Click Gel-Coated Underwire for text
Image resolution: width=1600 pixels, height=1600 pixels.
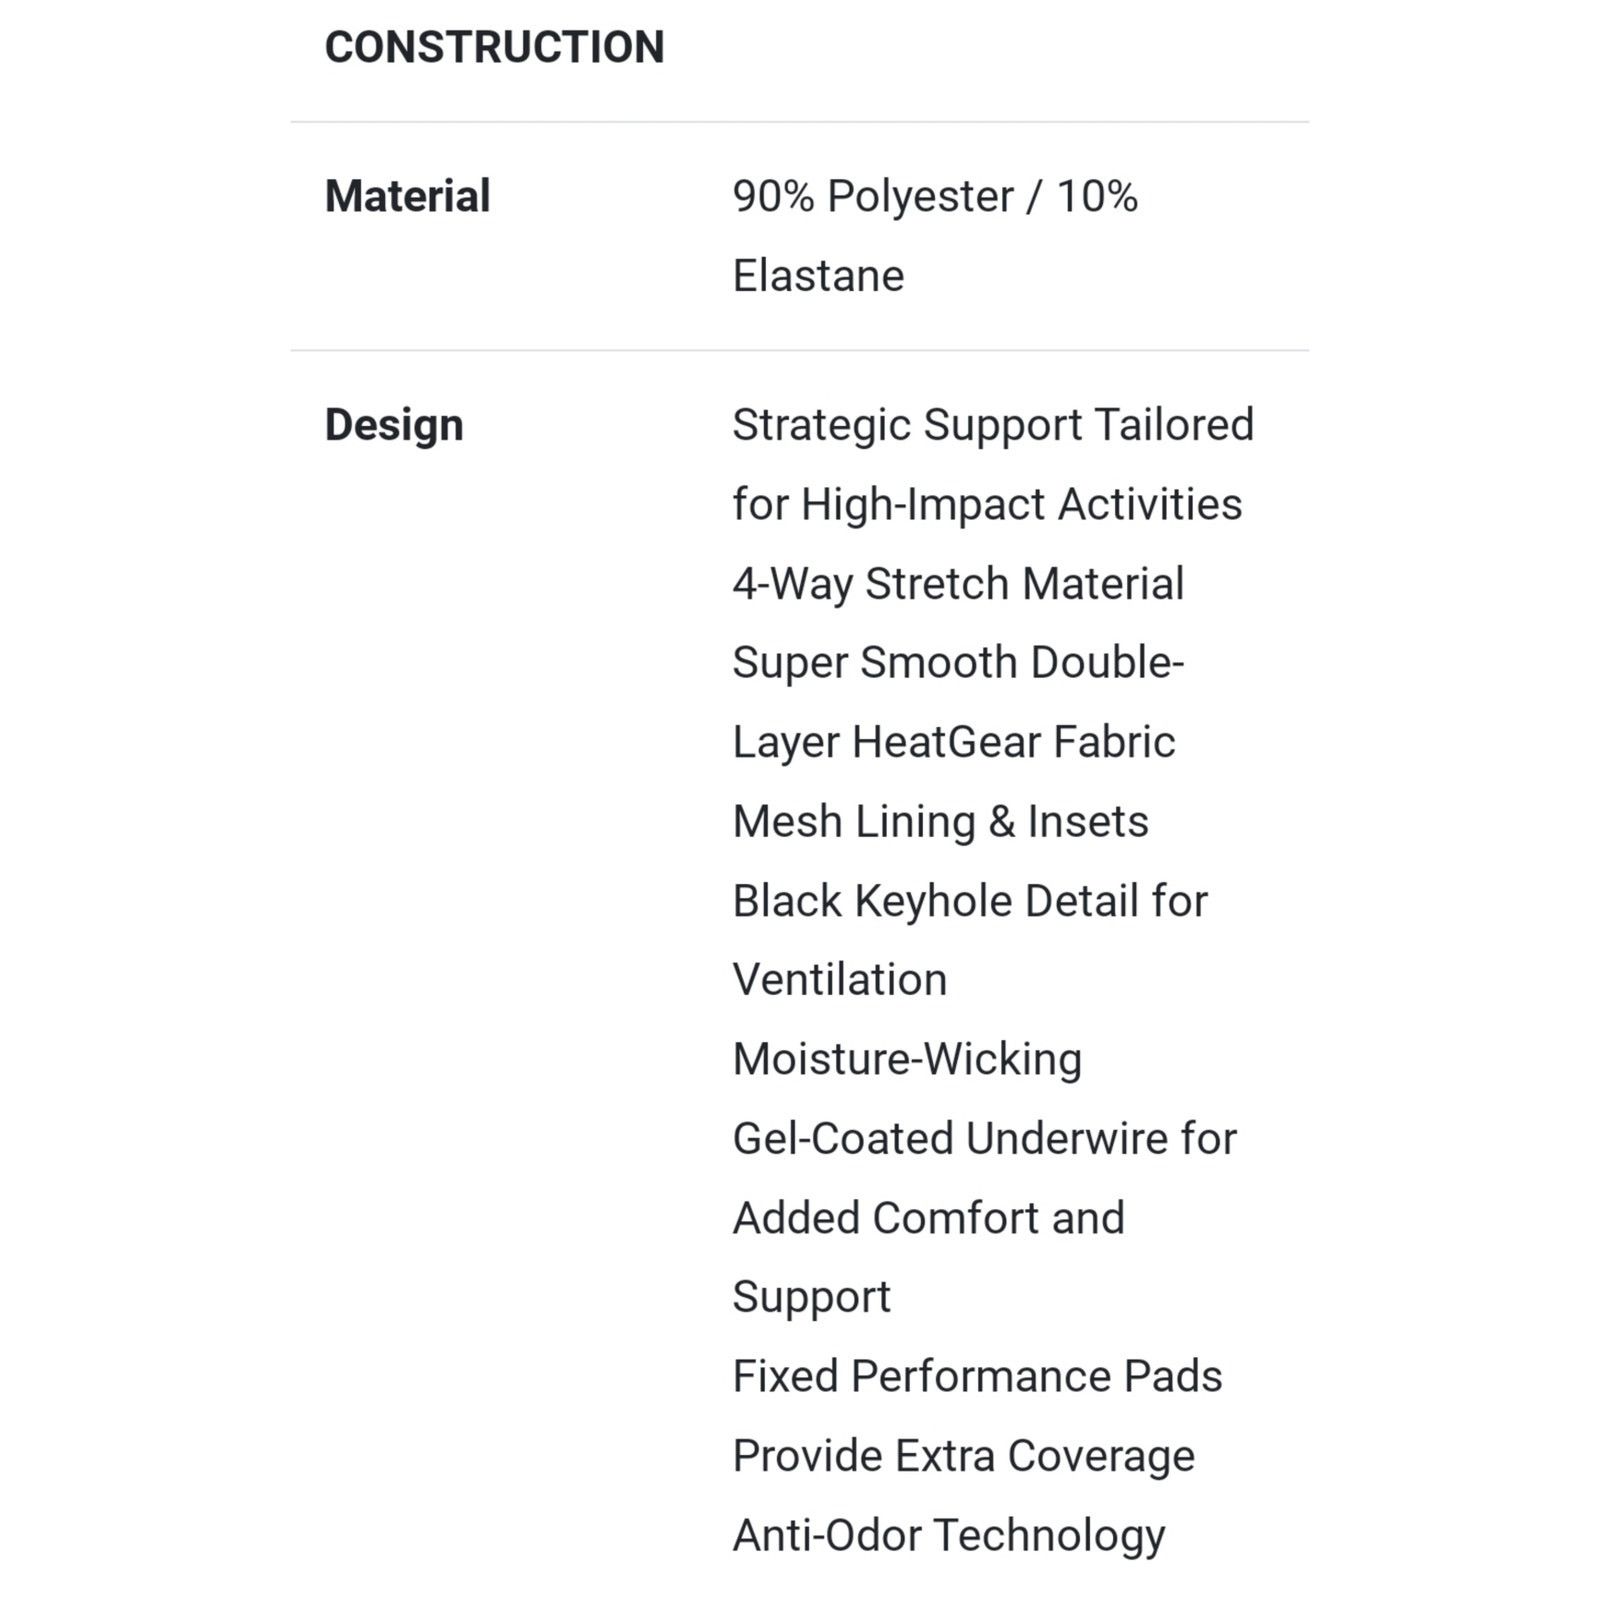(985, 1138)
